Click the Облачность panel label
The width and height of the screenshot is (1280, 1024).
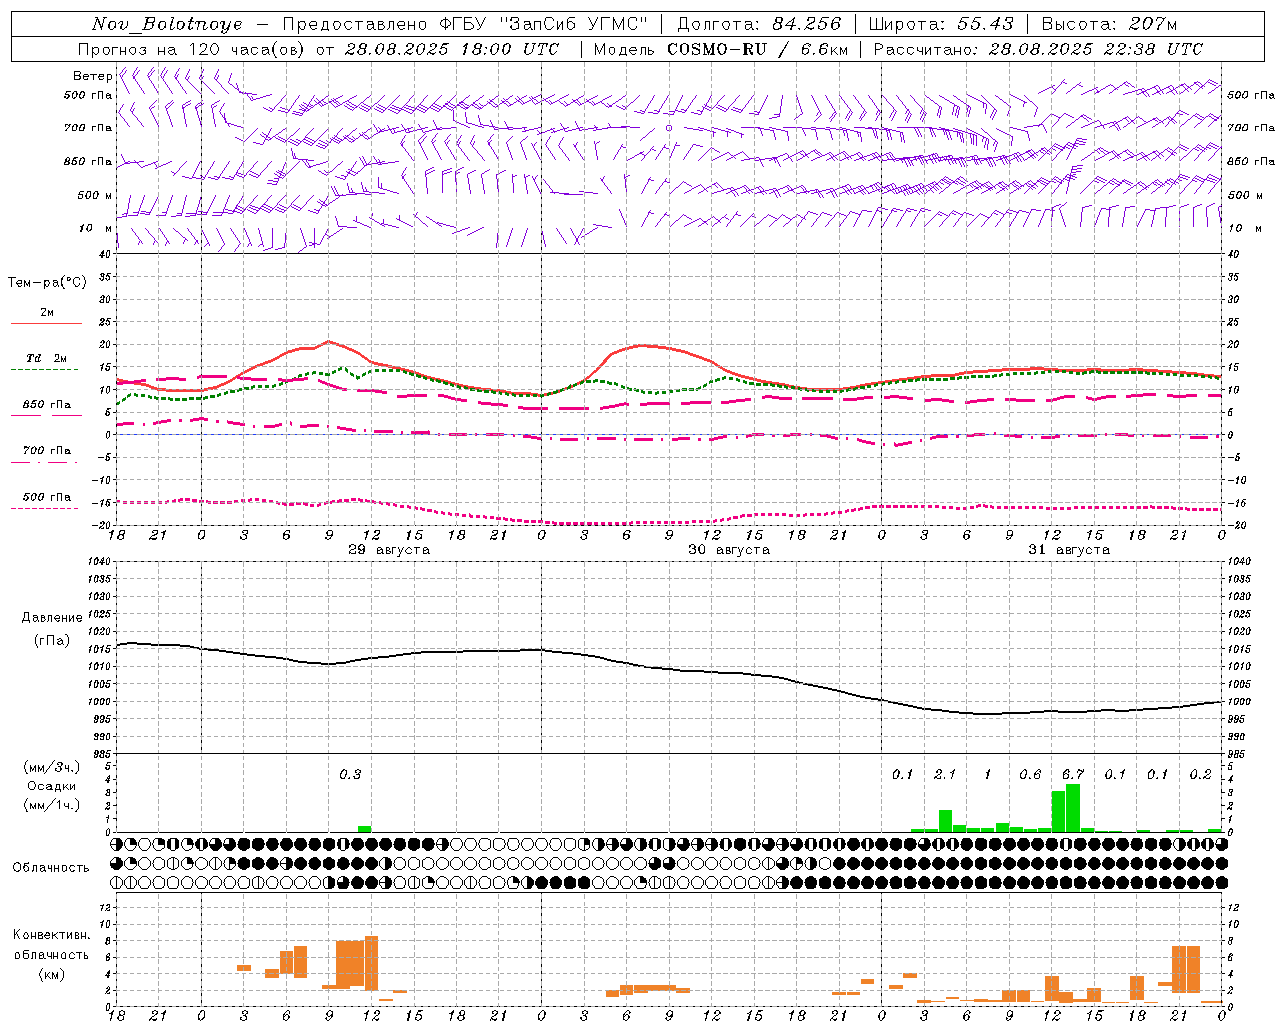click(x=51, y=868)
